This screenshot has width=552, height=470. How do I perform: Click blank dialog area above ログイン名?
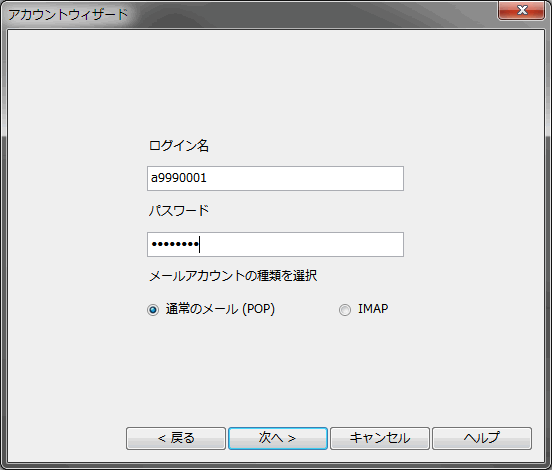[275, 84]
